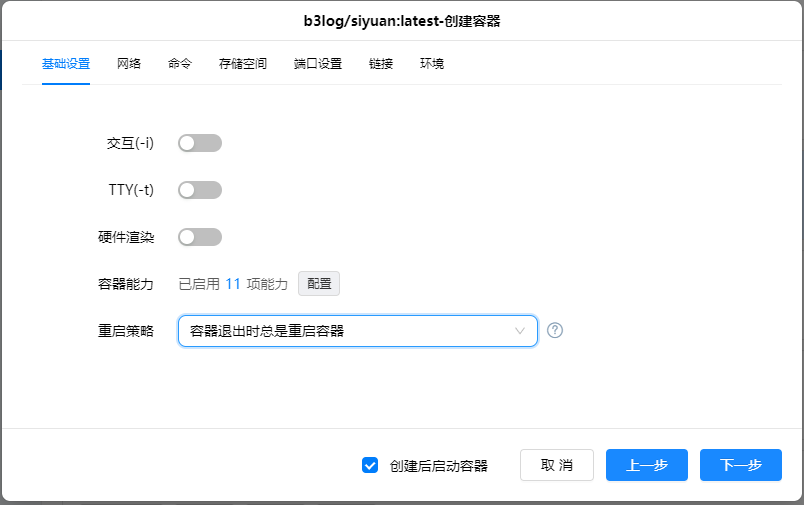Switch to the 网络 tab
804x505 pixels.
[129, 64]
